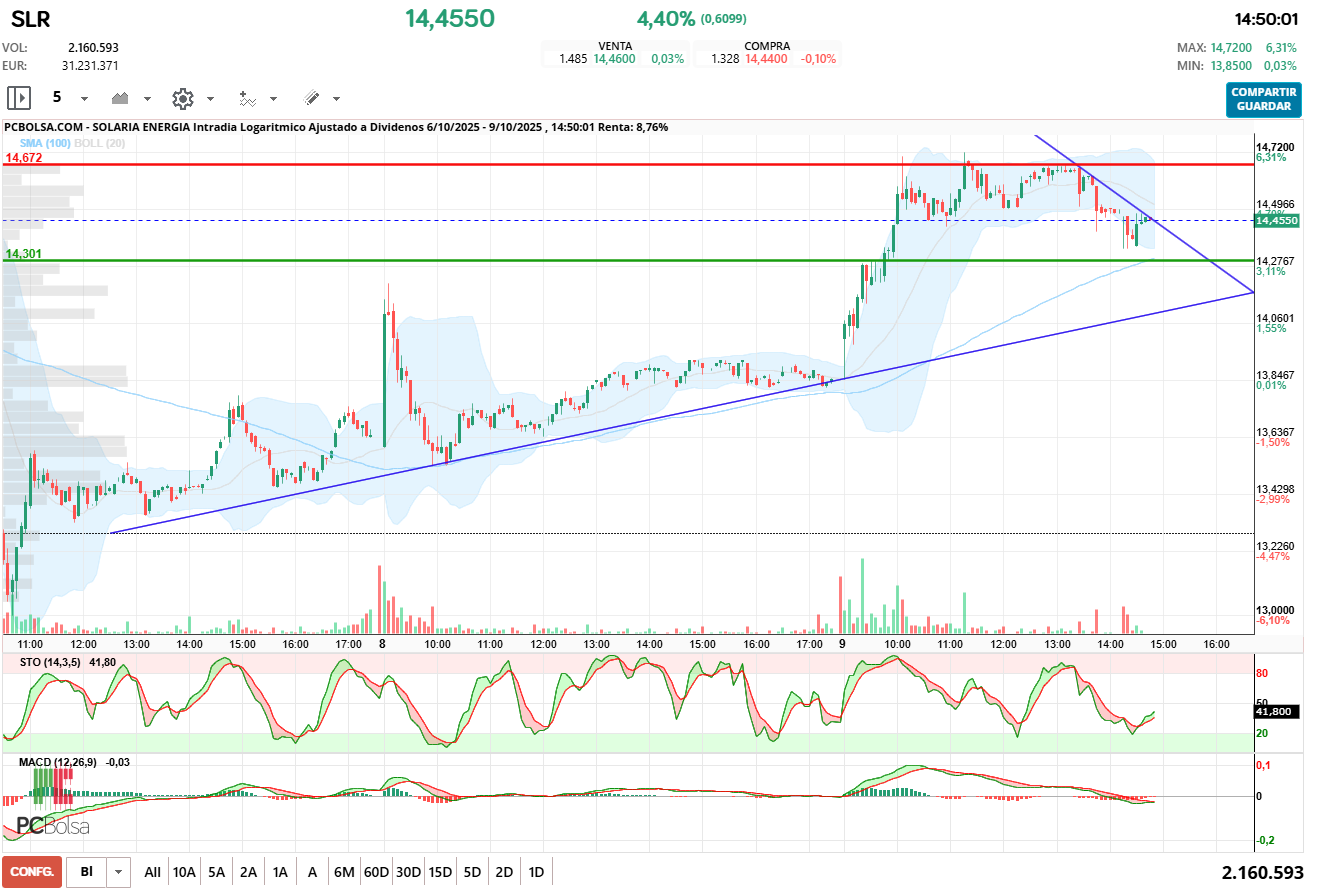The image size is (1317, 893).
Task: Expand the drawing tools dropdown arrow
Action: click(x=336, y=99)
